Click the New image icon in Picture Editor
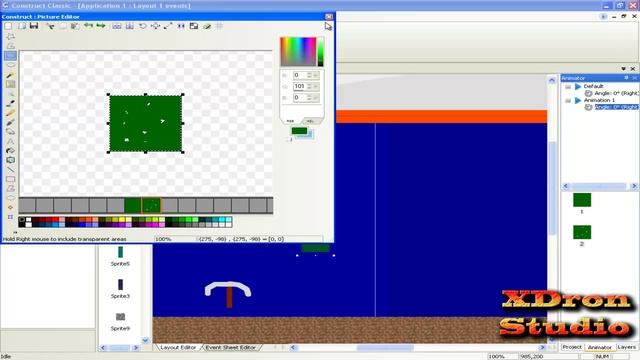Viewport: 640px width, 360px height. tap(8, 26)
